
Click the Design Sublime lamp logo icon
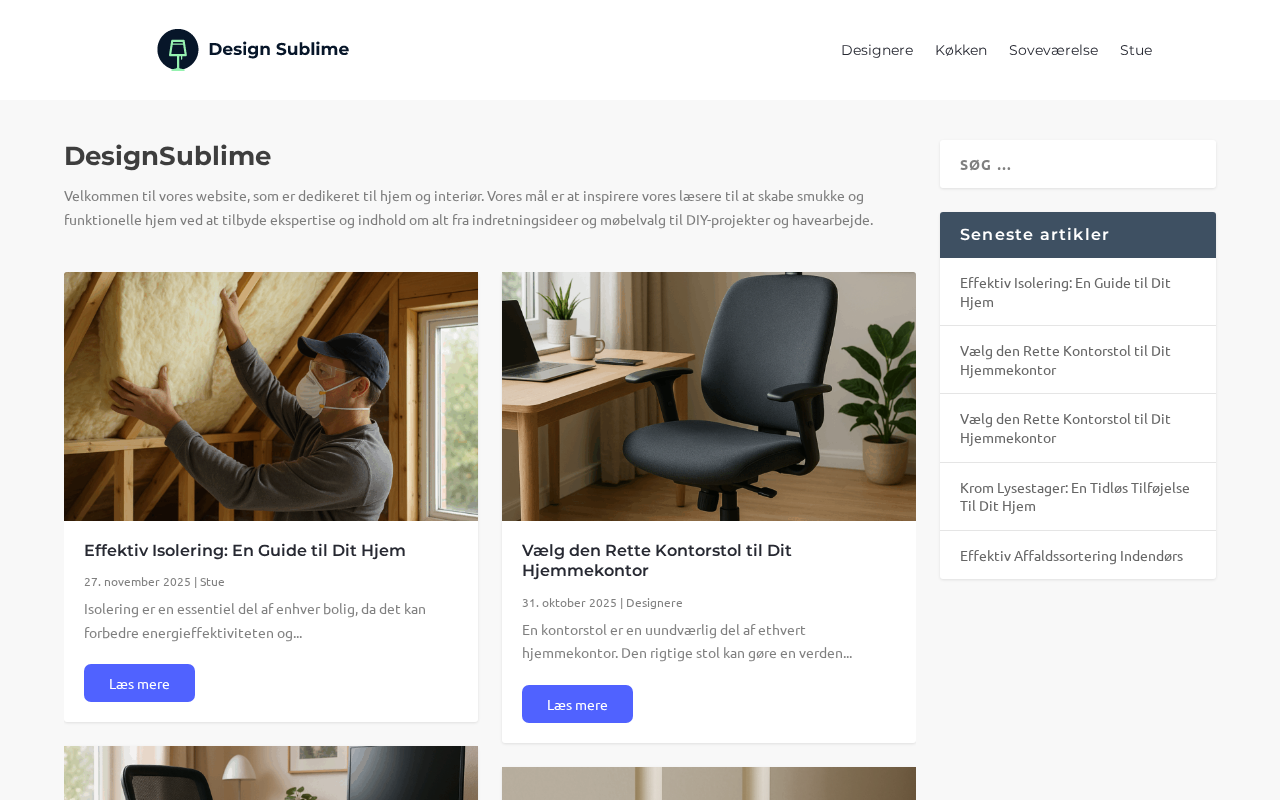tap(178, 50)
